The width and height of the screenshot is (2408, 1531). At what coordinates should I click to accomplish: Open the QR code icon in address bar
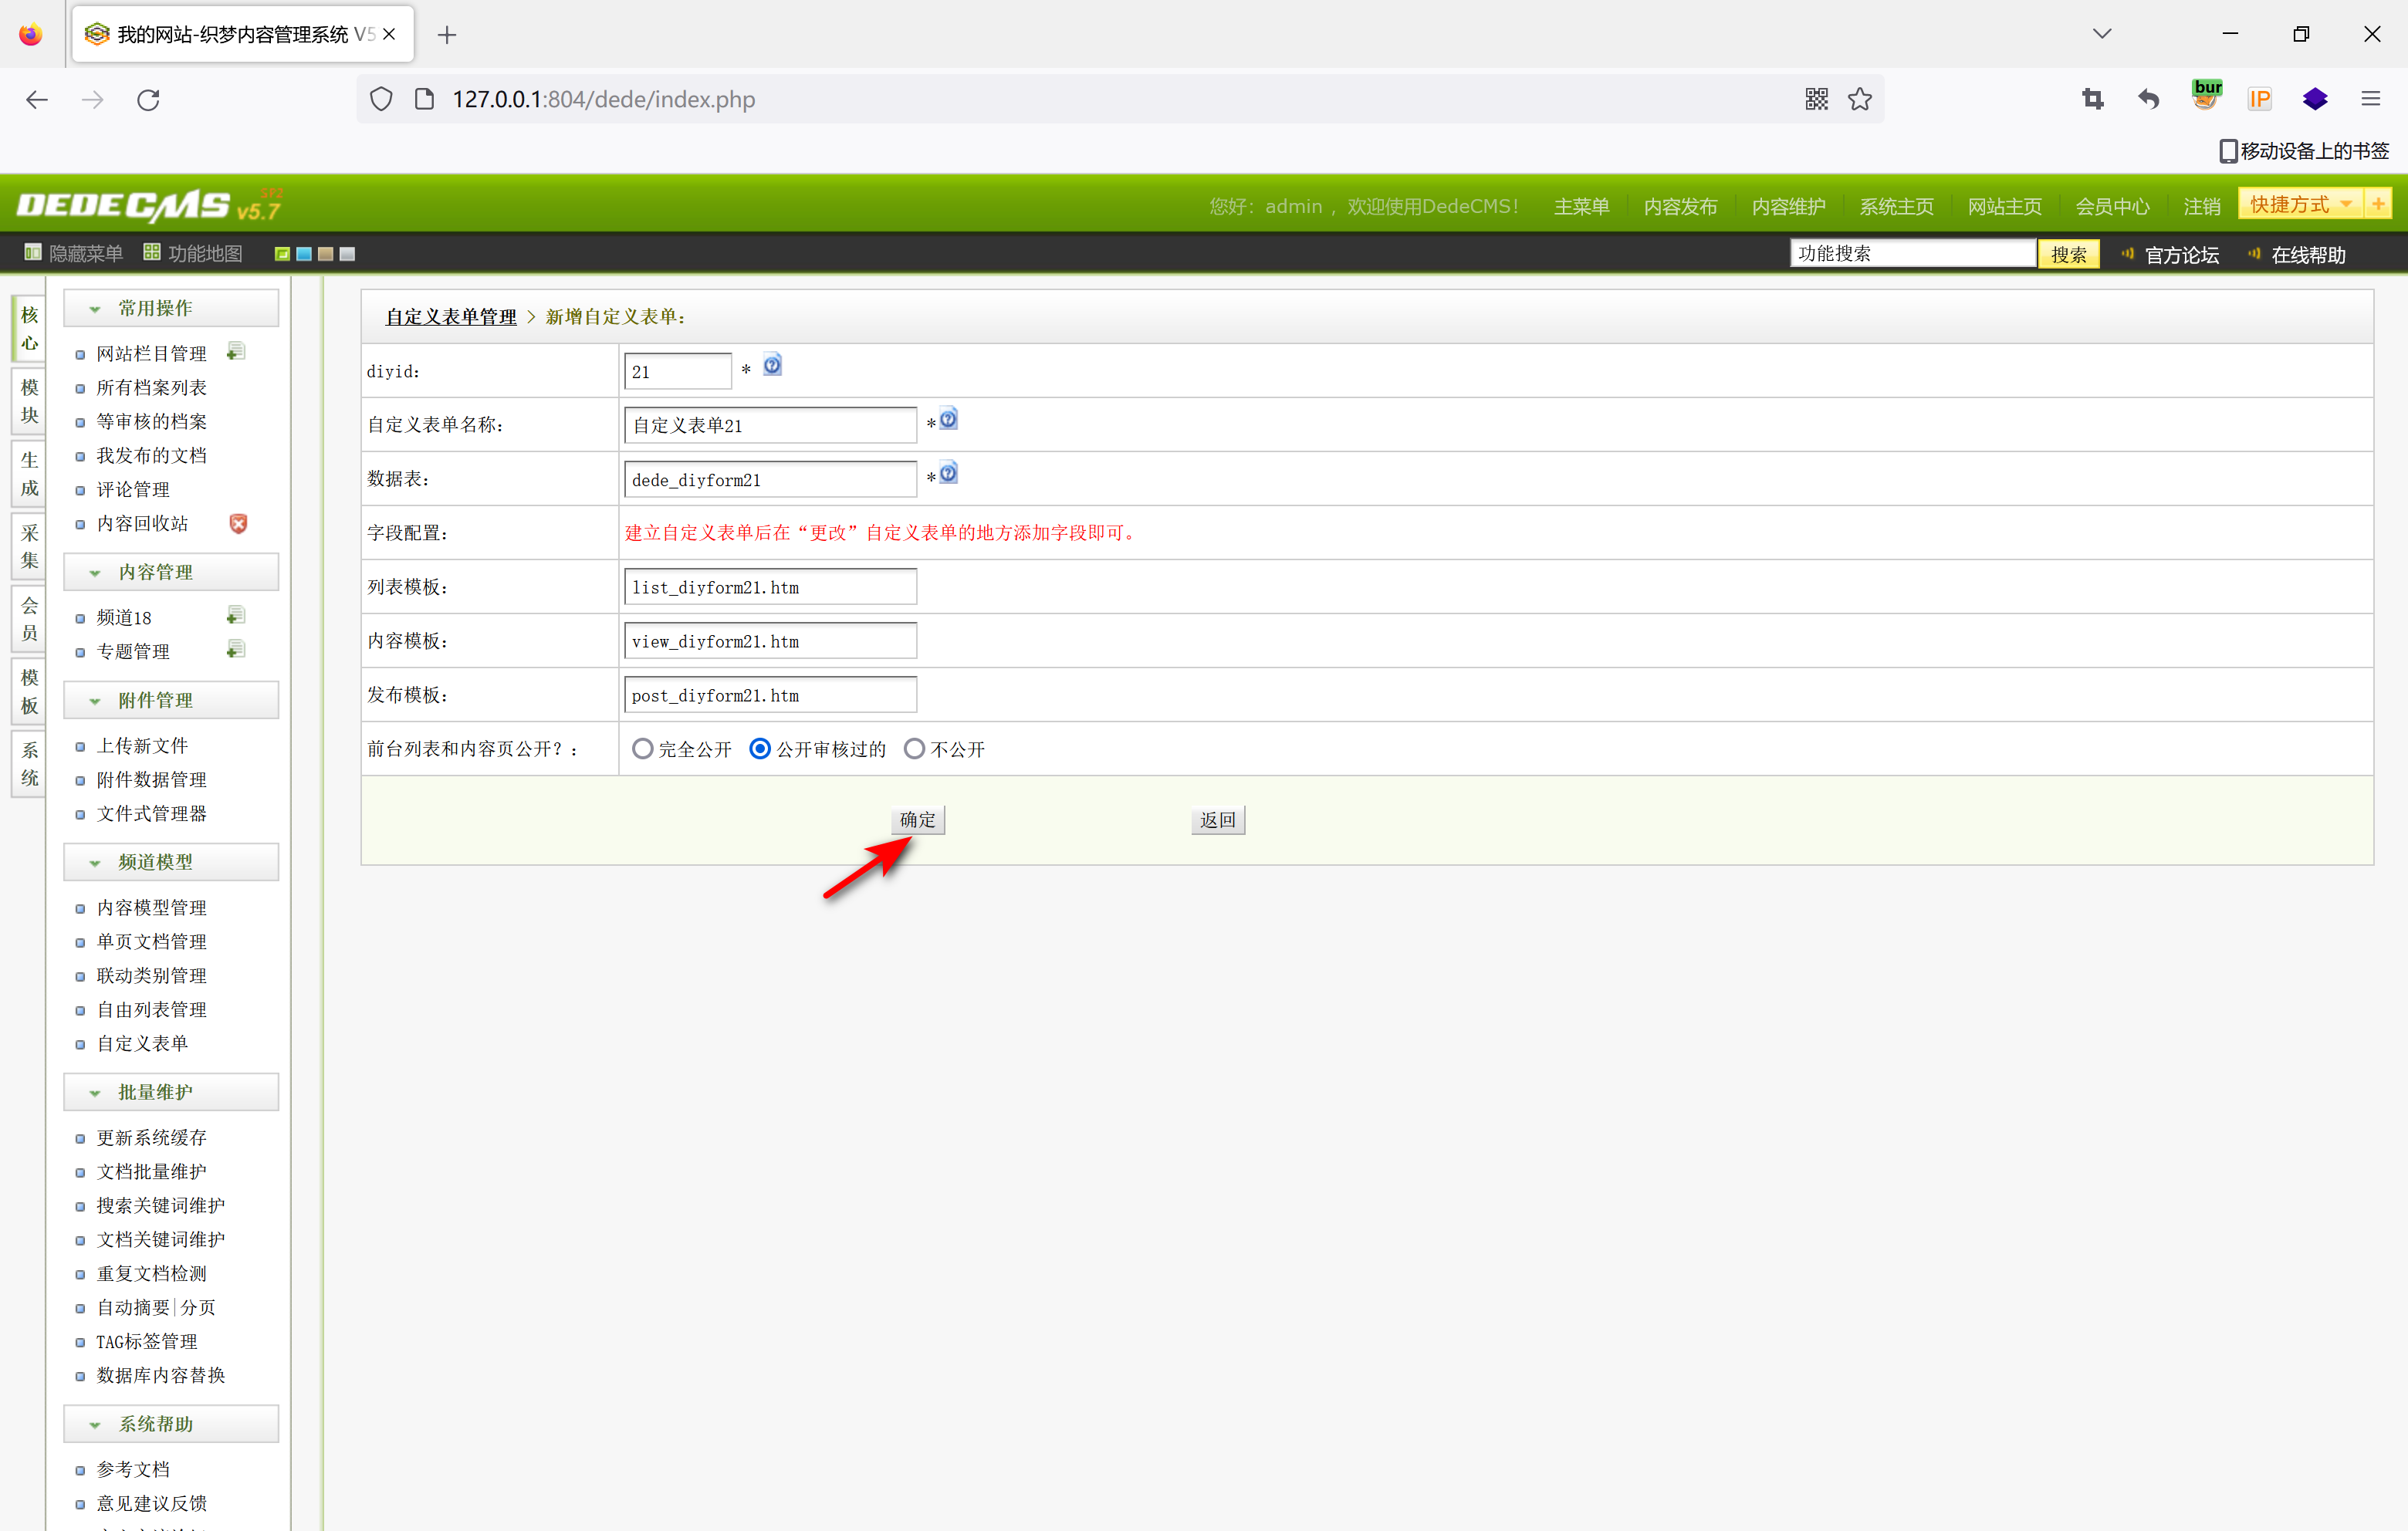[x=1816, y=99]
